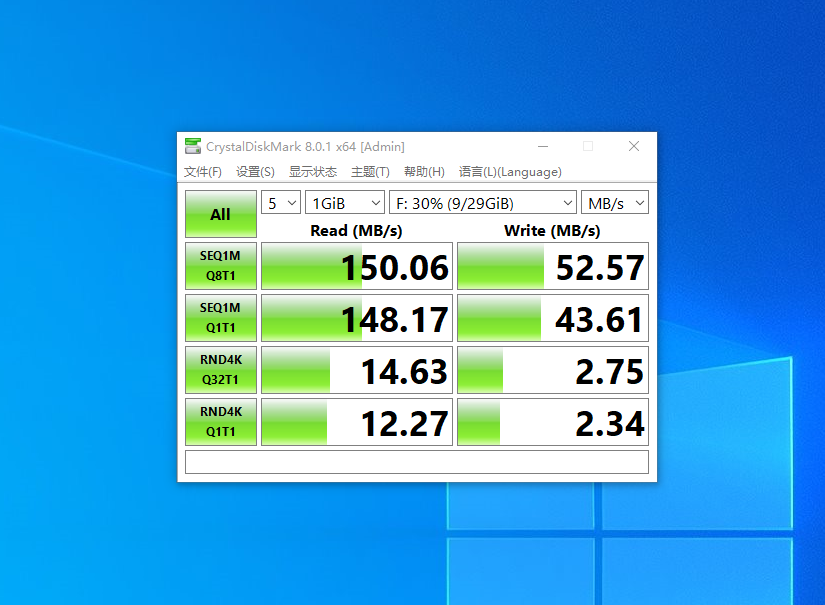825x605 pixels.
Task: Click the empty comment field at bottom
Action: coord(417,462)
